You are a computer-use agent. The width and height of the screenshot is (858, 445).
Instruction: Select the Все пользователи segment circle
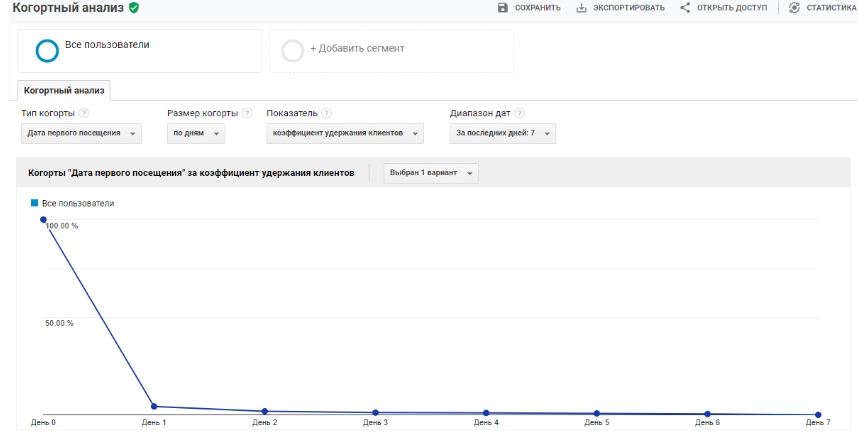[x=47, y=51]
